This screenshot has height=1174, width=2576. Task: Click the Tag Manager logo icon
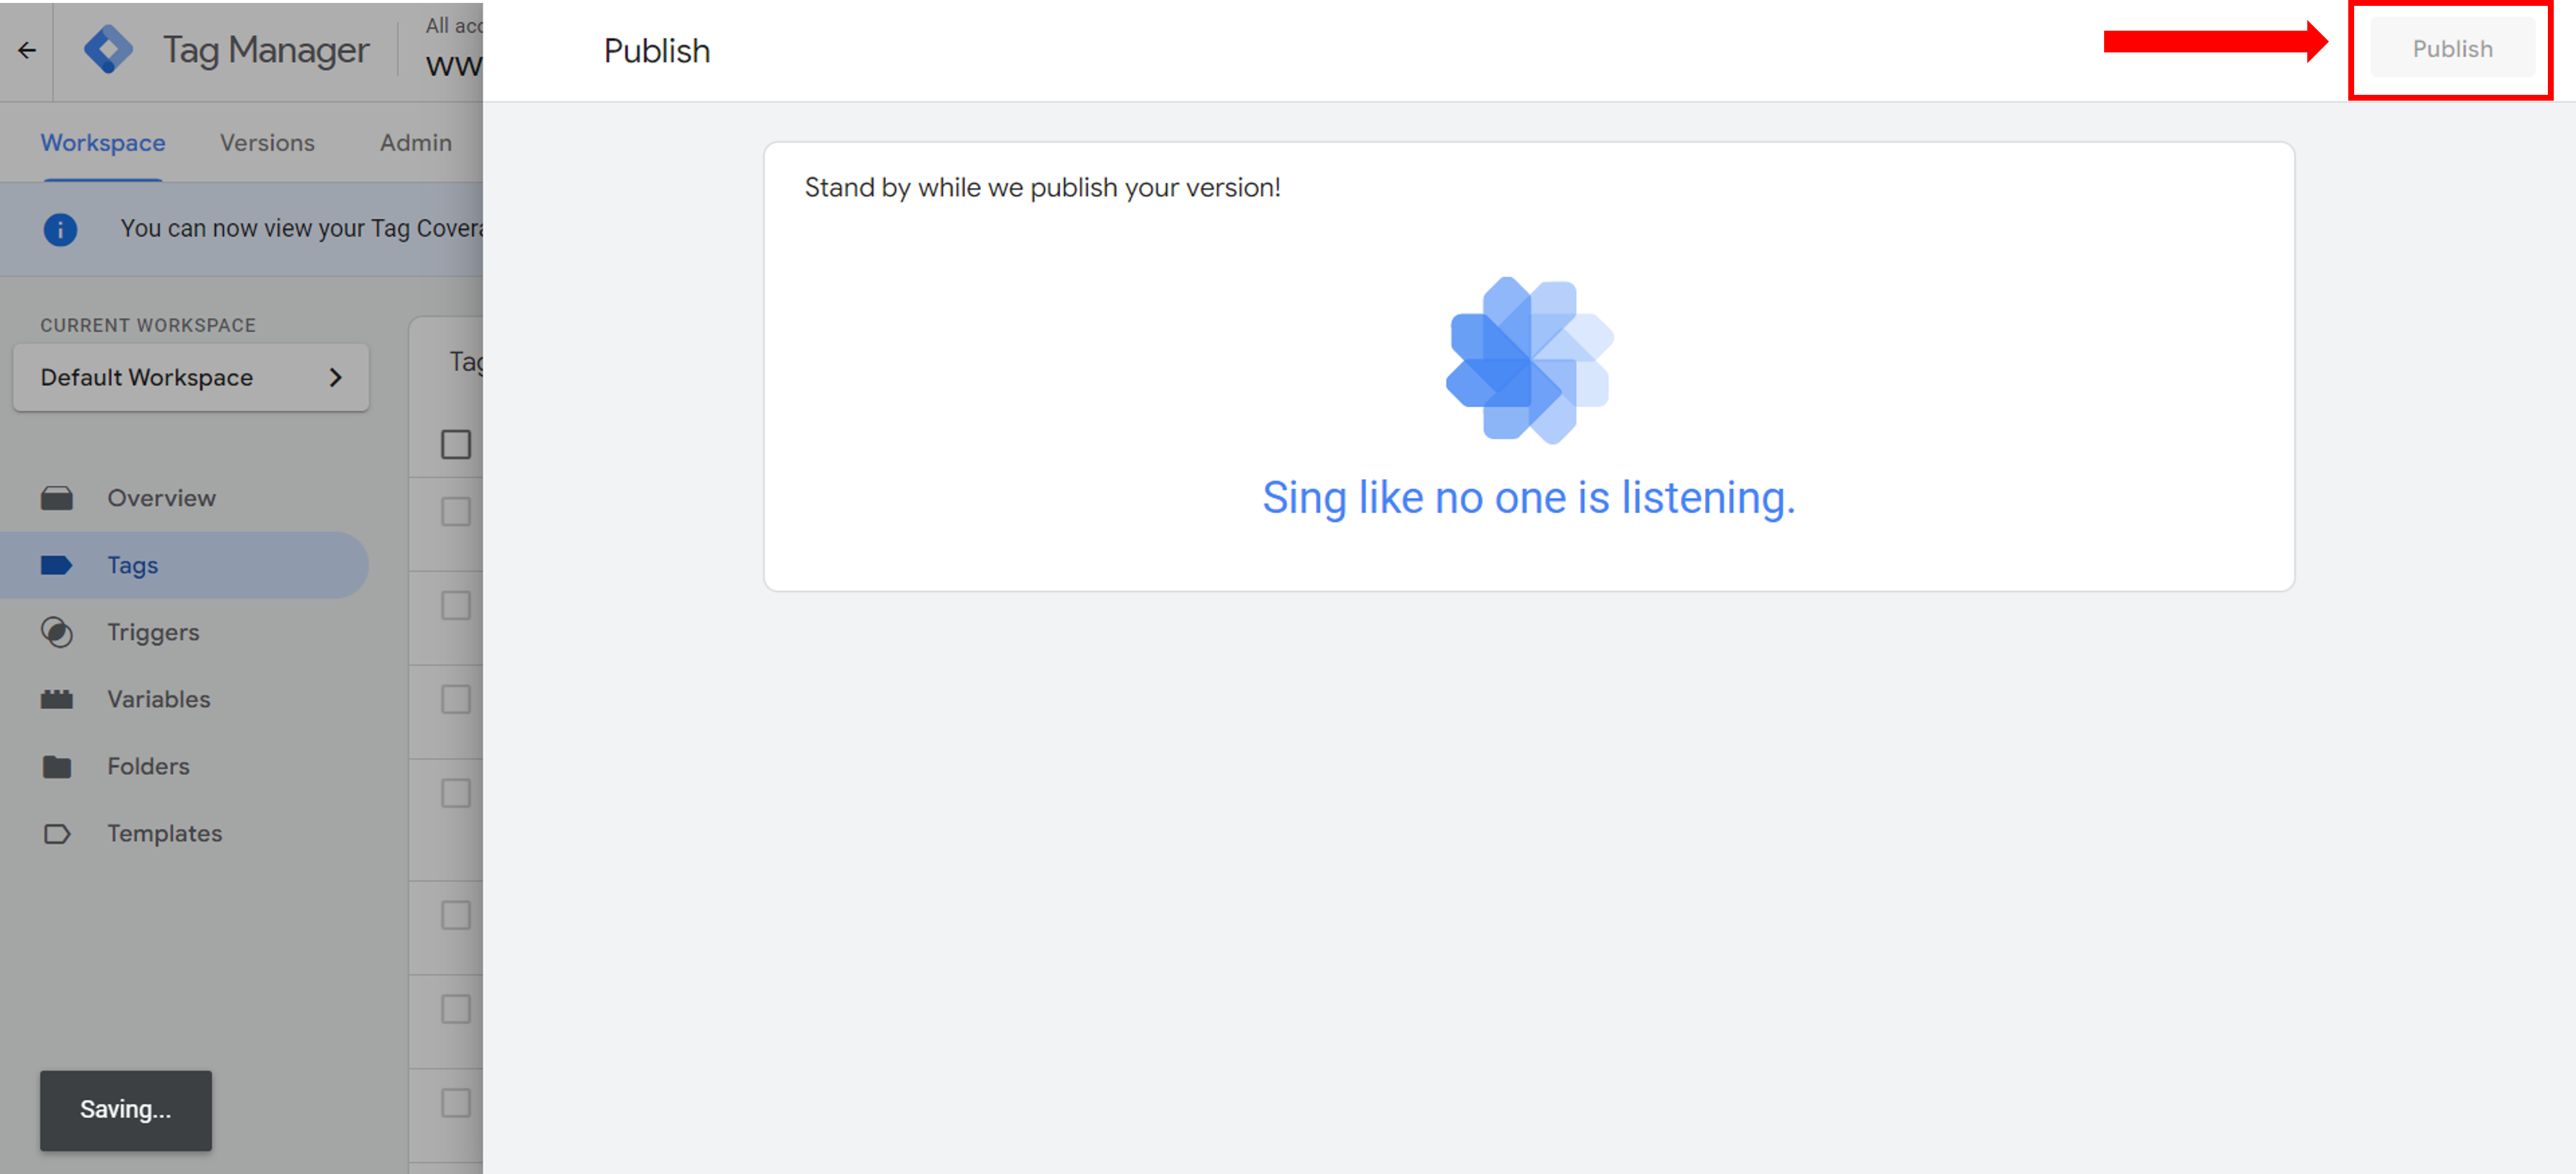tap(108, 50)
